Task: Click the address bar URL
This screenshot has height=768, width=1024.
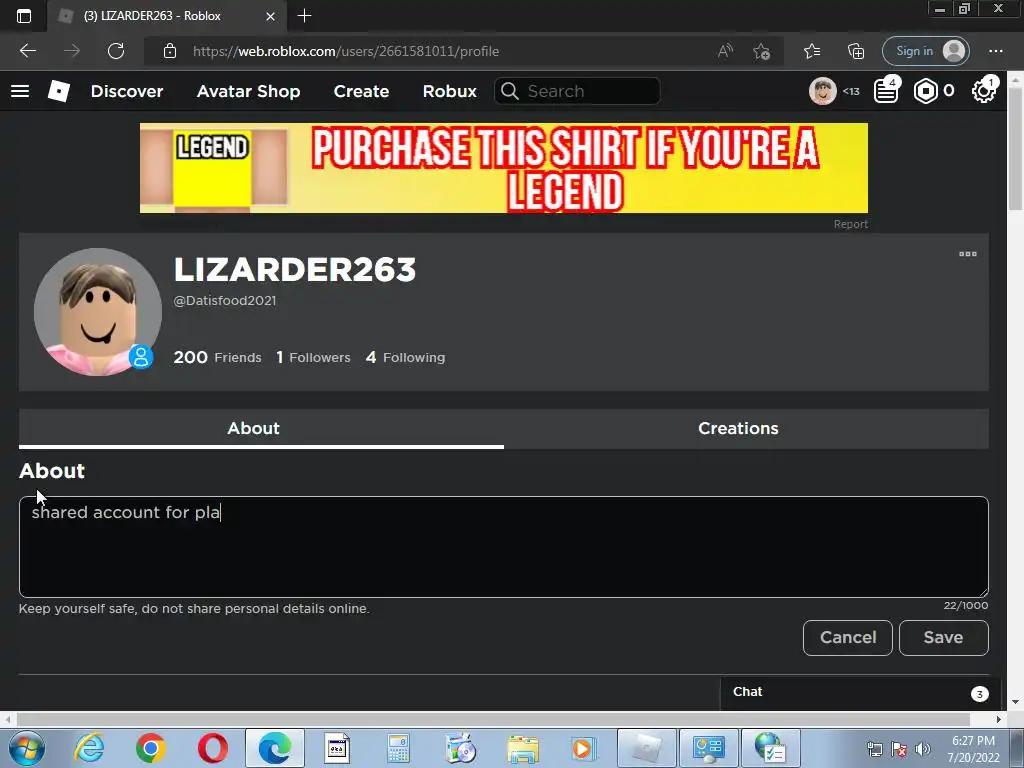Action: [x=346, y=51]
